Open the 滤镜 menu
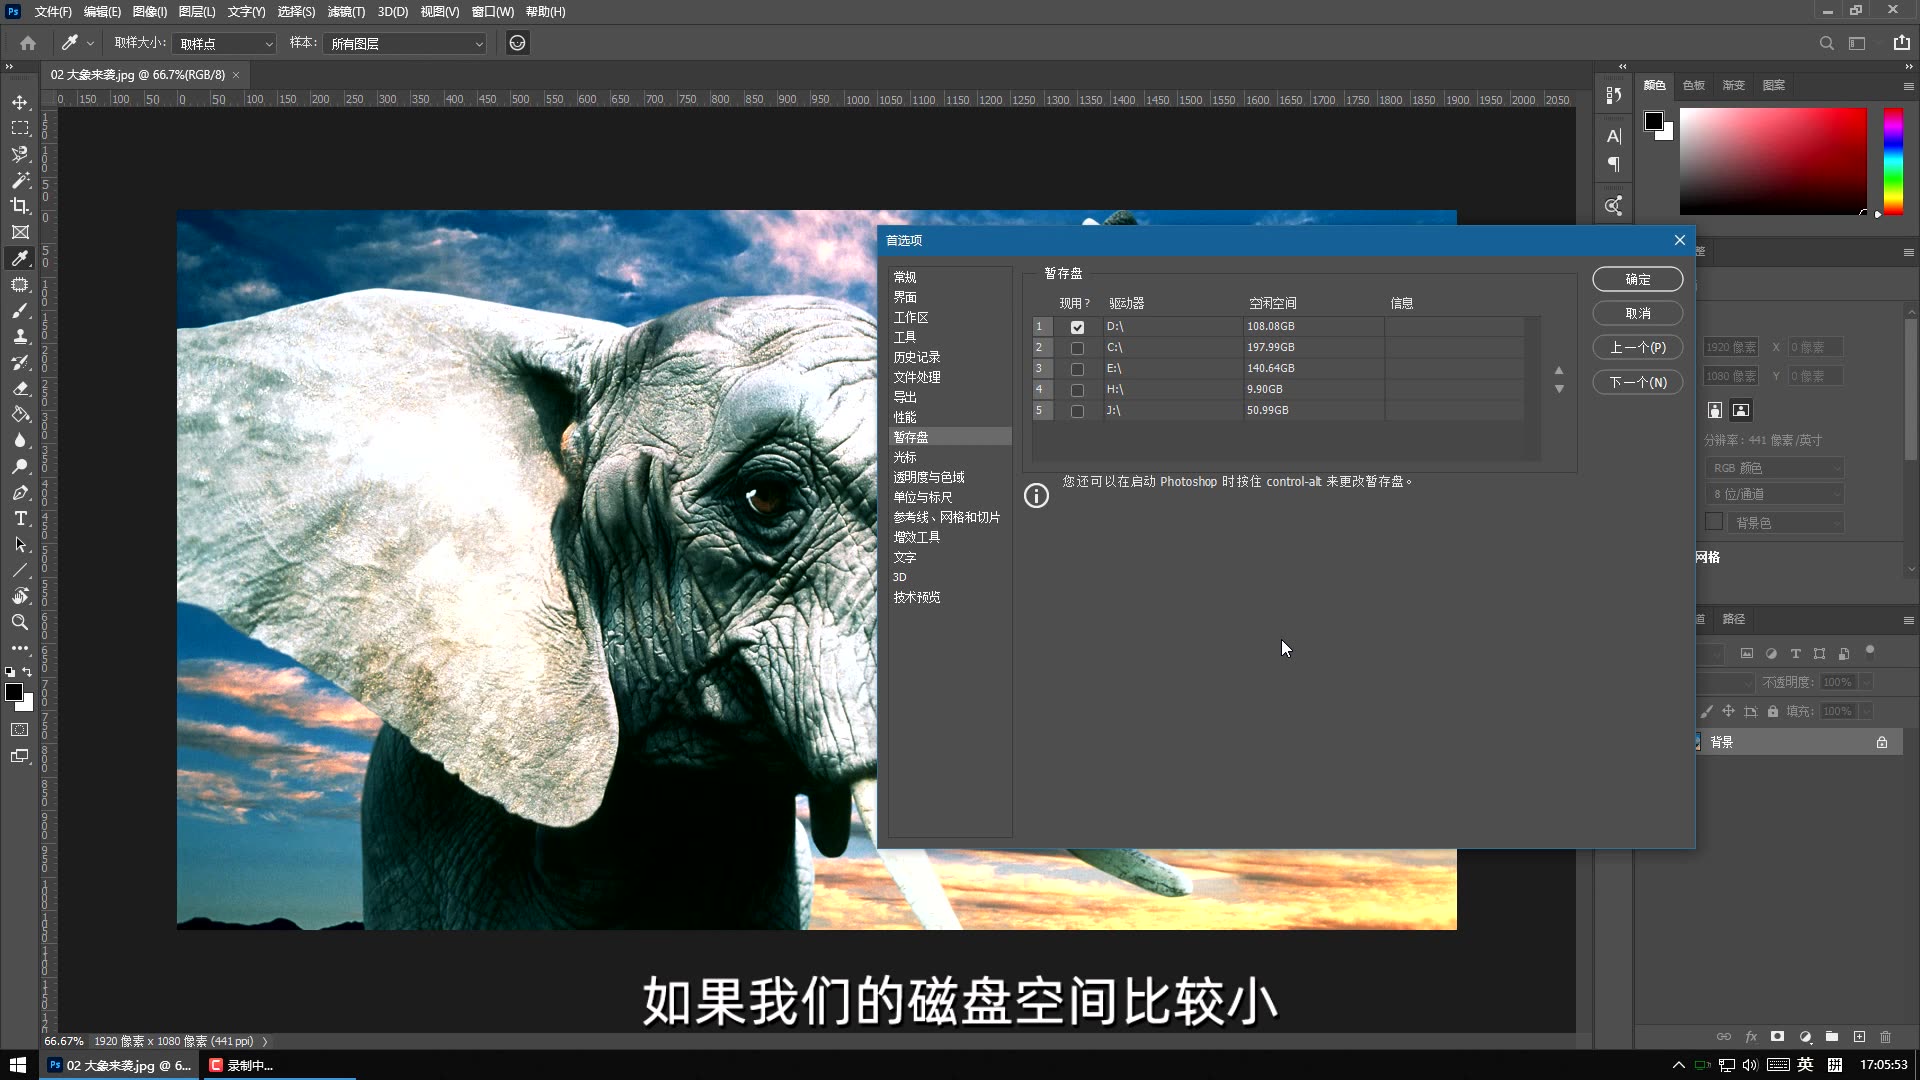1920x1080 pixels. tap(345, 11)
